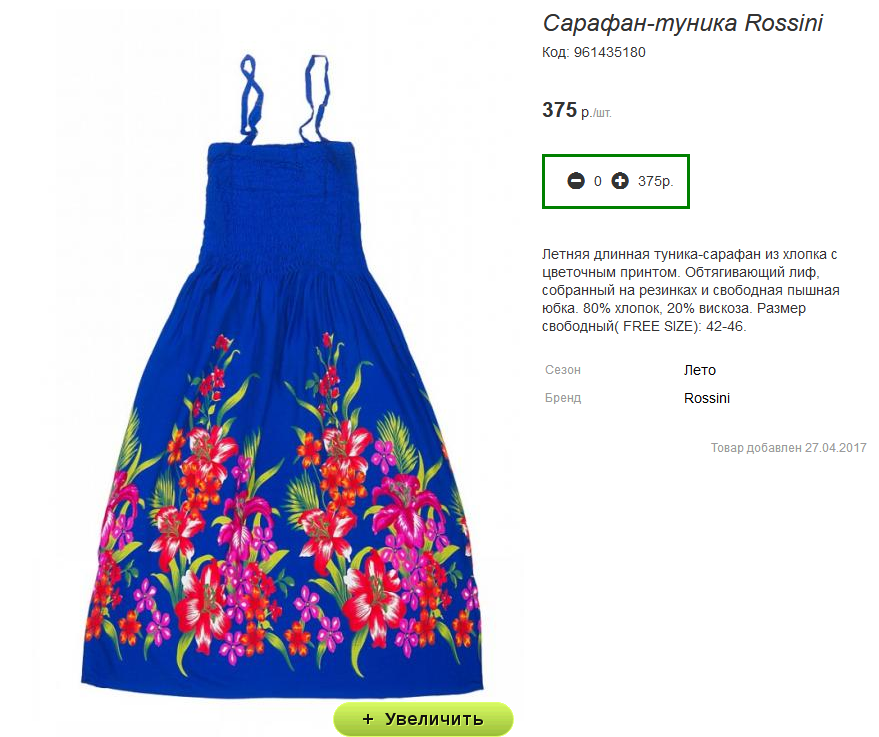The image size is (879, 737).
Task: Click the Лето season value
Action: [x=700, y=370]
